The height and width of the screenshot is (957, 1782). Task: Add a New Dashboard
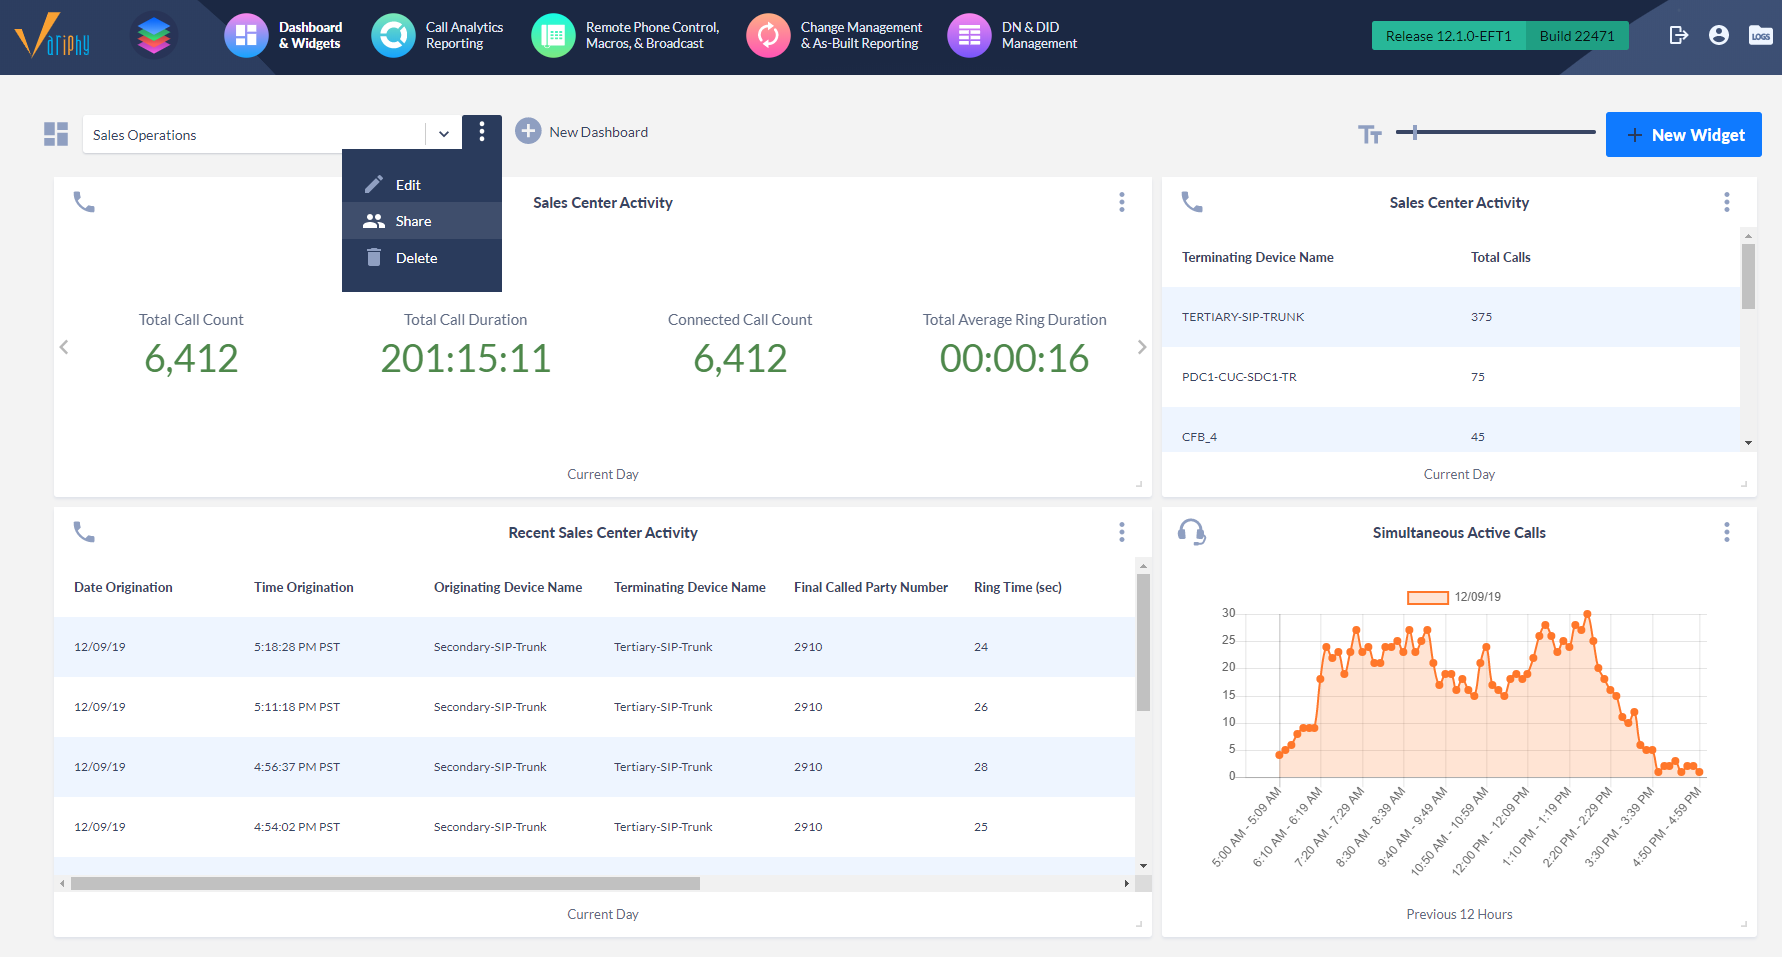click(x=582, y=131)
